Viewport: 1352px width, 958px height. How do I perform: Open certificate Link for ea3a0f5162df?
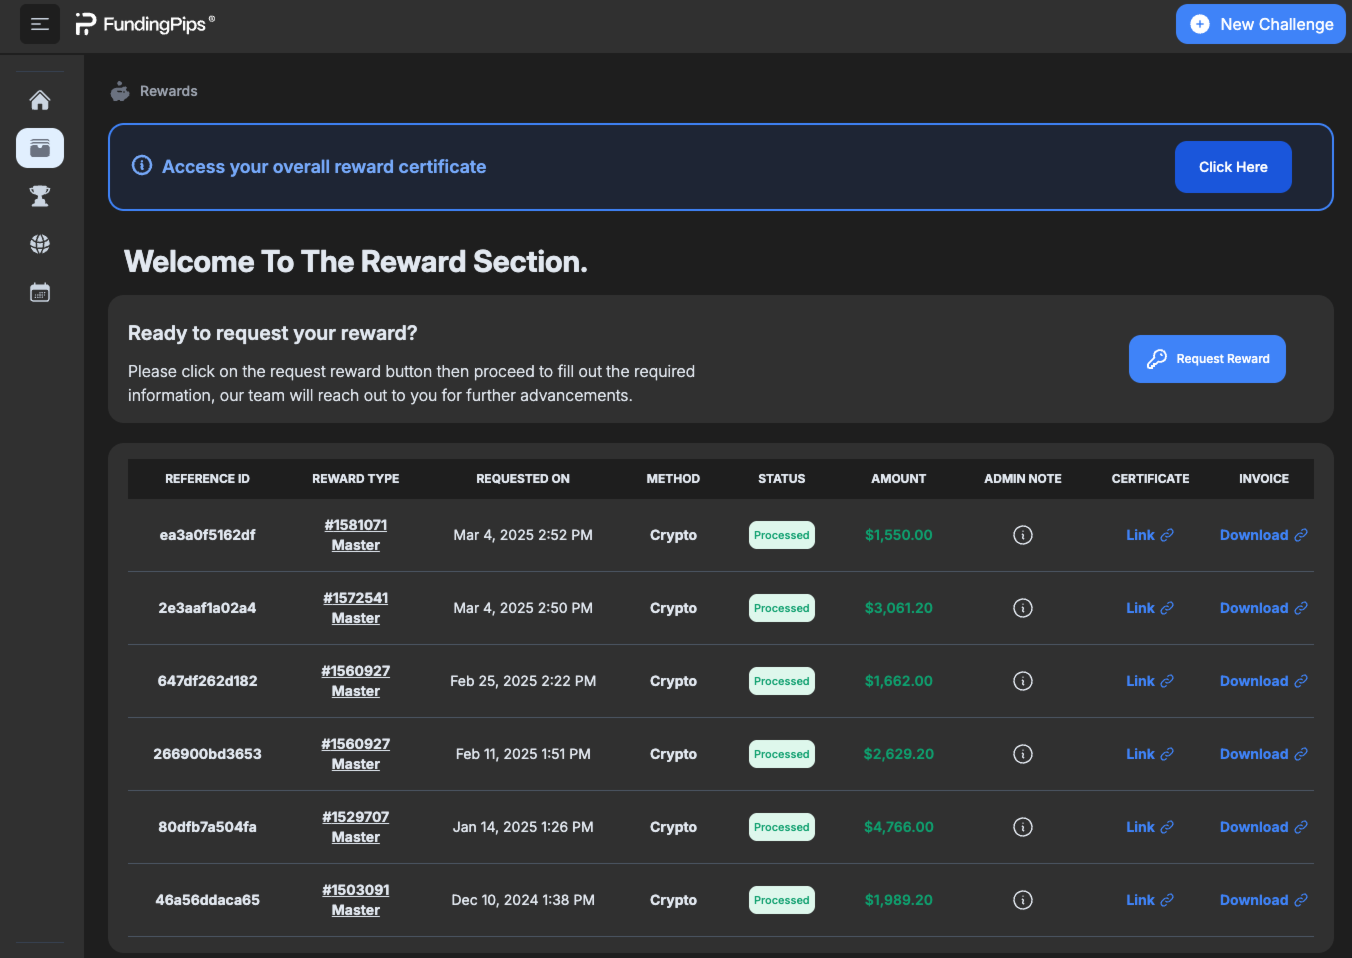click(1150, 535)
